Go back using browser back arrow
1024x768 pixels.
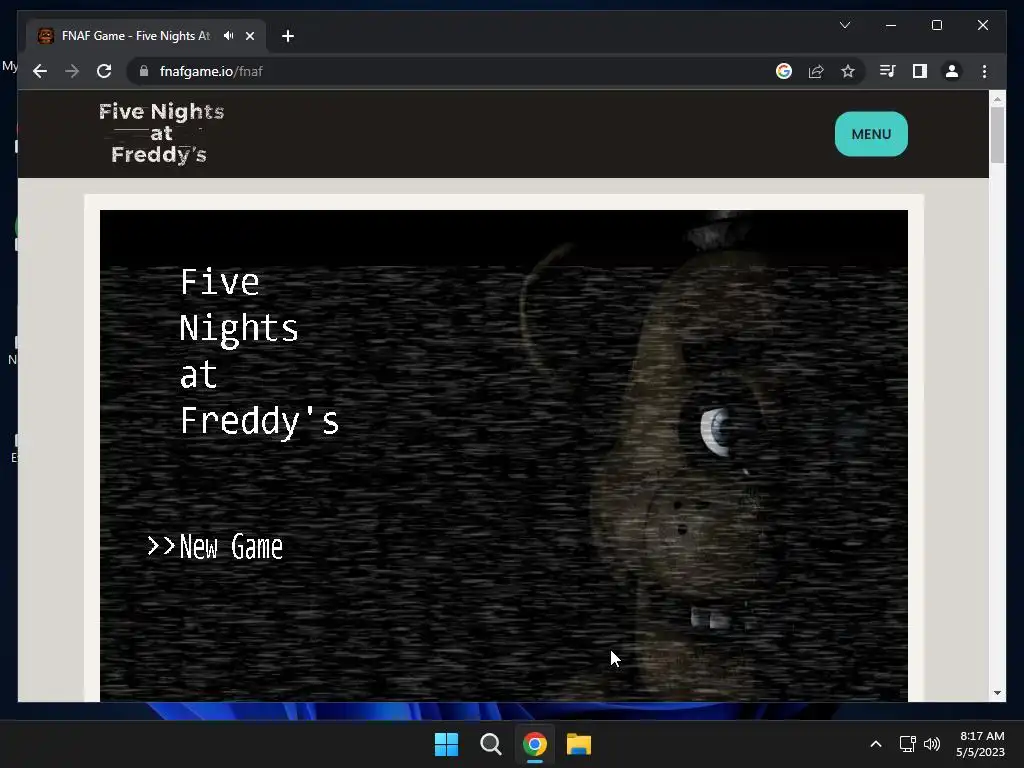[40, 71]
